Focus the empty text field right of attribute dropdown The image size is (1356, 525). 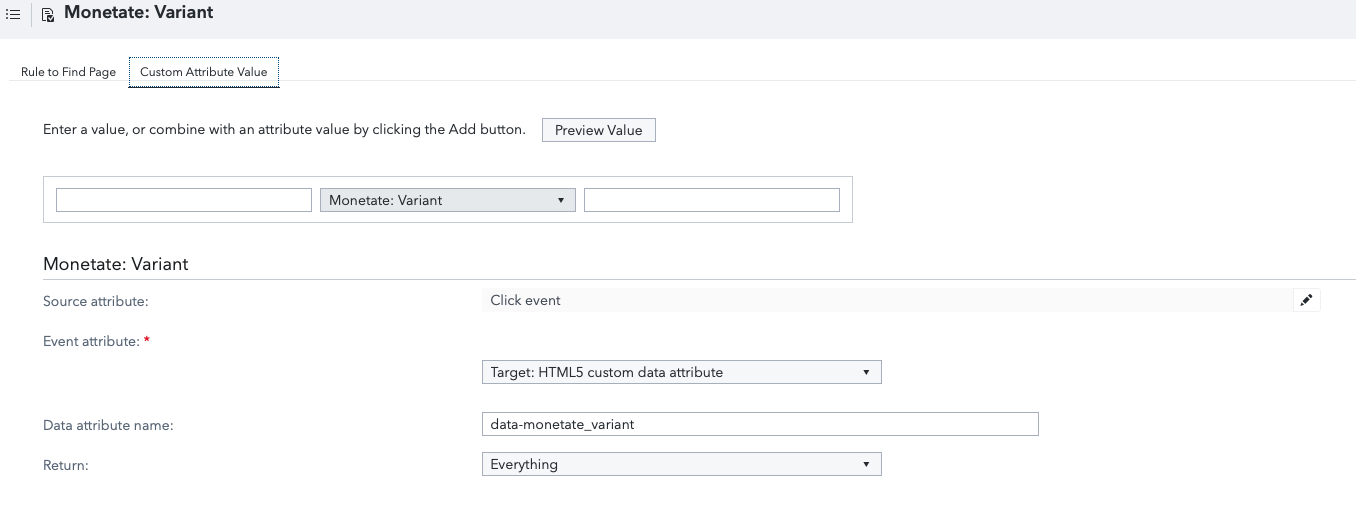(x=711, y=200)
